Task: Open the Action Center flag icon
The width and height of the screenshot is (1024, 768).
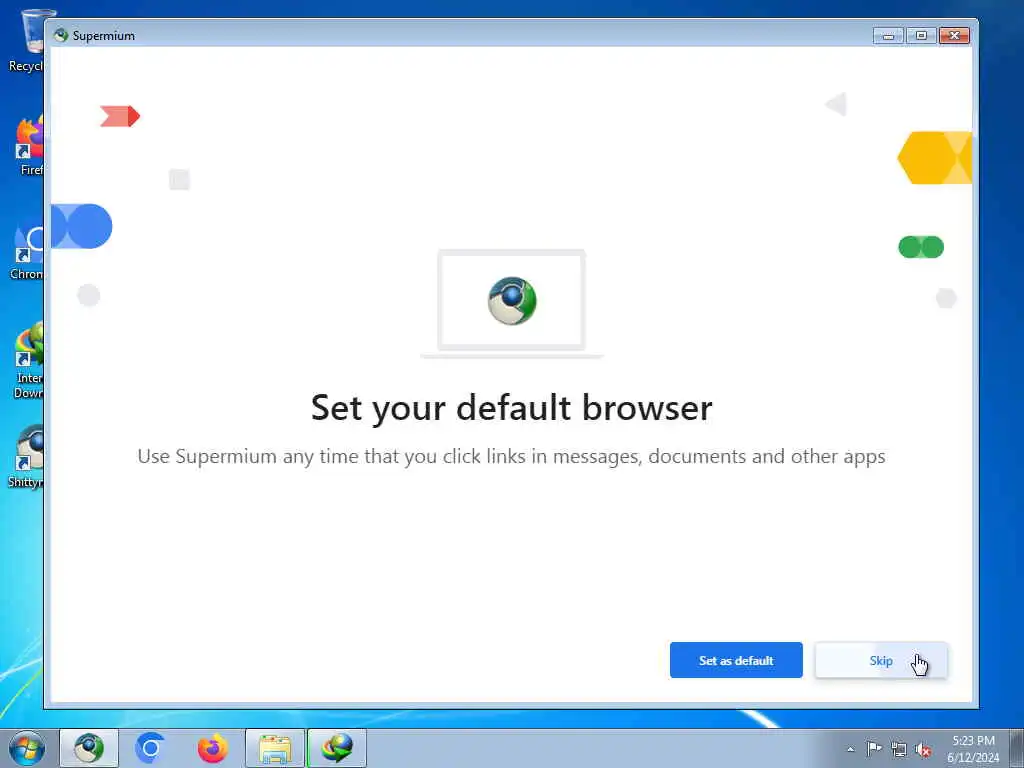Action: [874, 748]
